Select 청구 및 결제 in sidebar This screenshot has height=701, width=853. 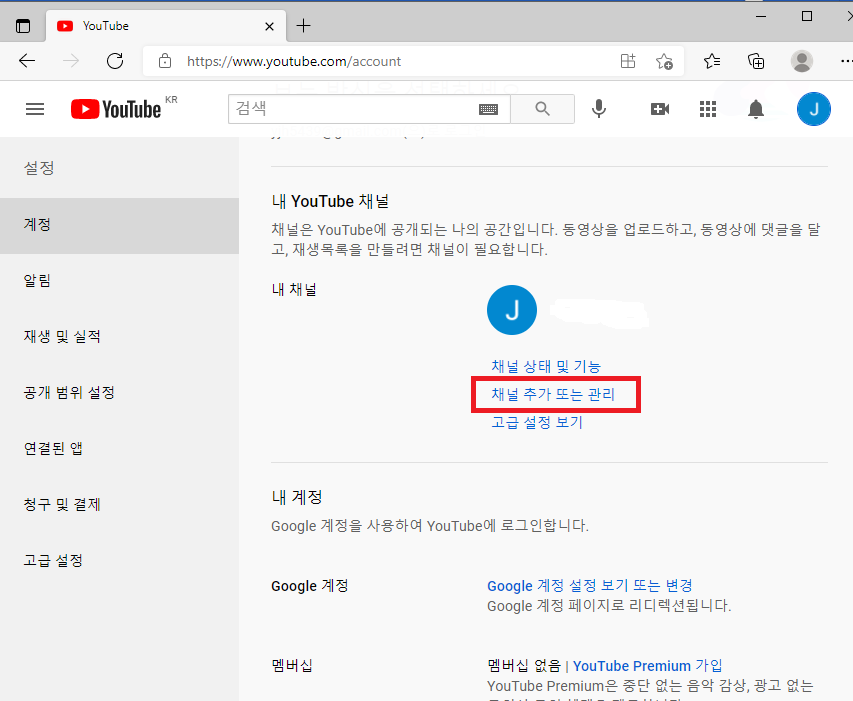[119, 505]
